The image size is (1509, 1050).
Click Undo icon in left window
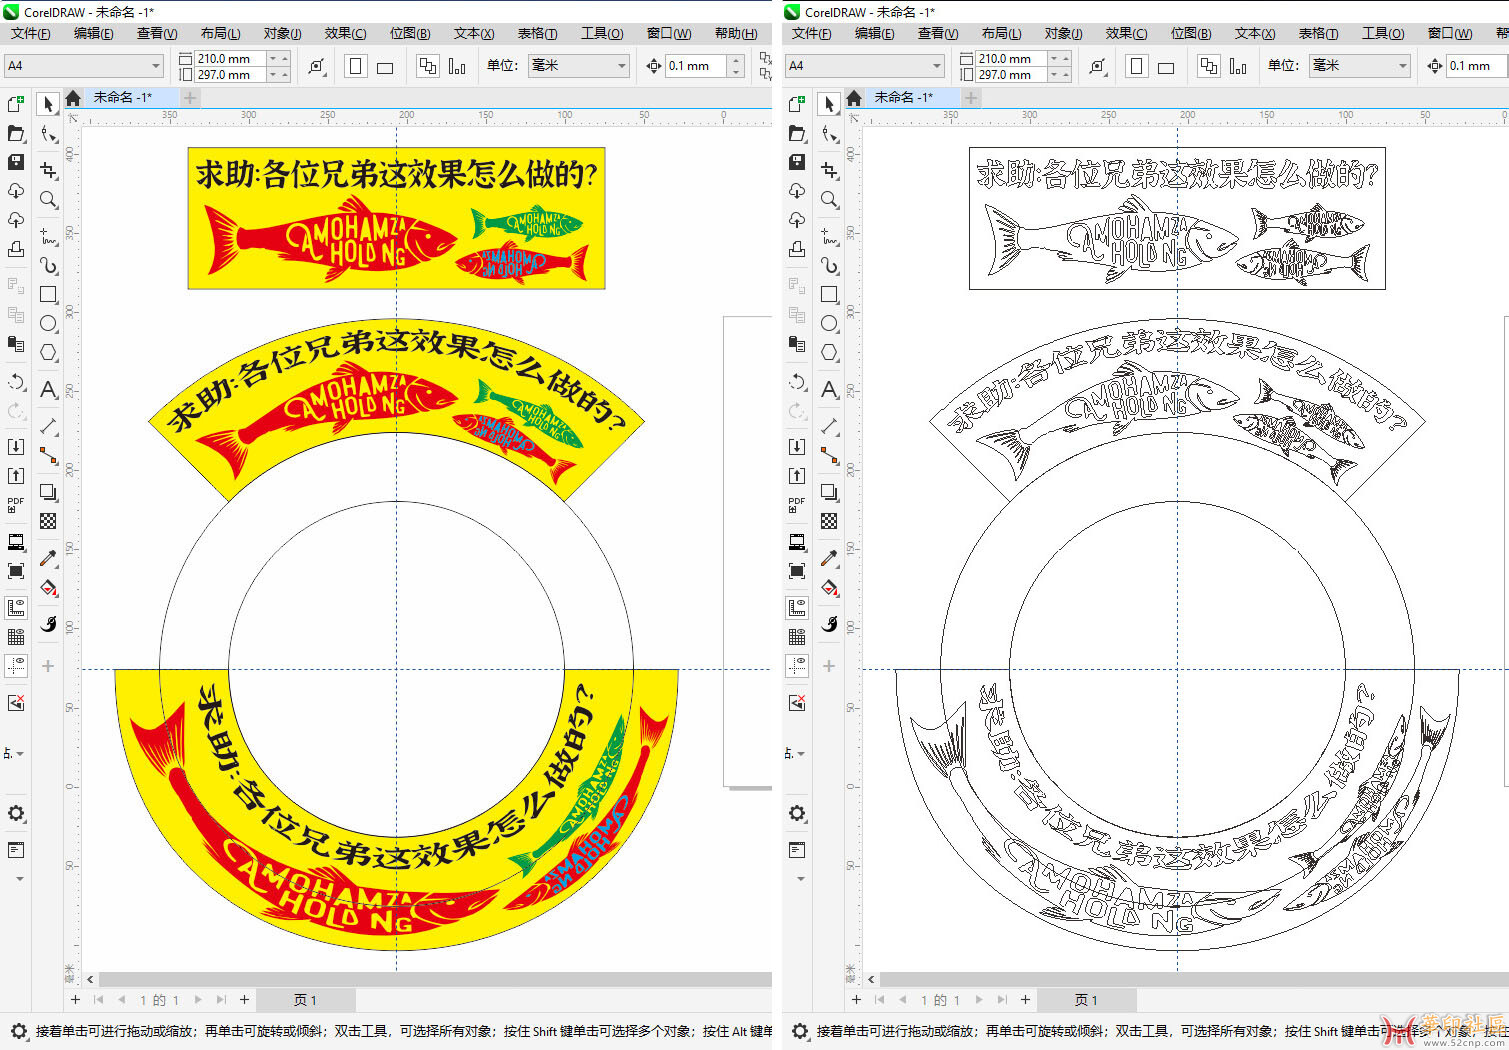point(16,382)
